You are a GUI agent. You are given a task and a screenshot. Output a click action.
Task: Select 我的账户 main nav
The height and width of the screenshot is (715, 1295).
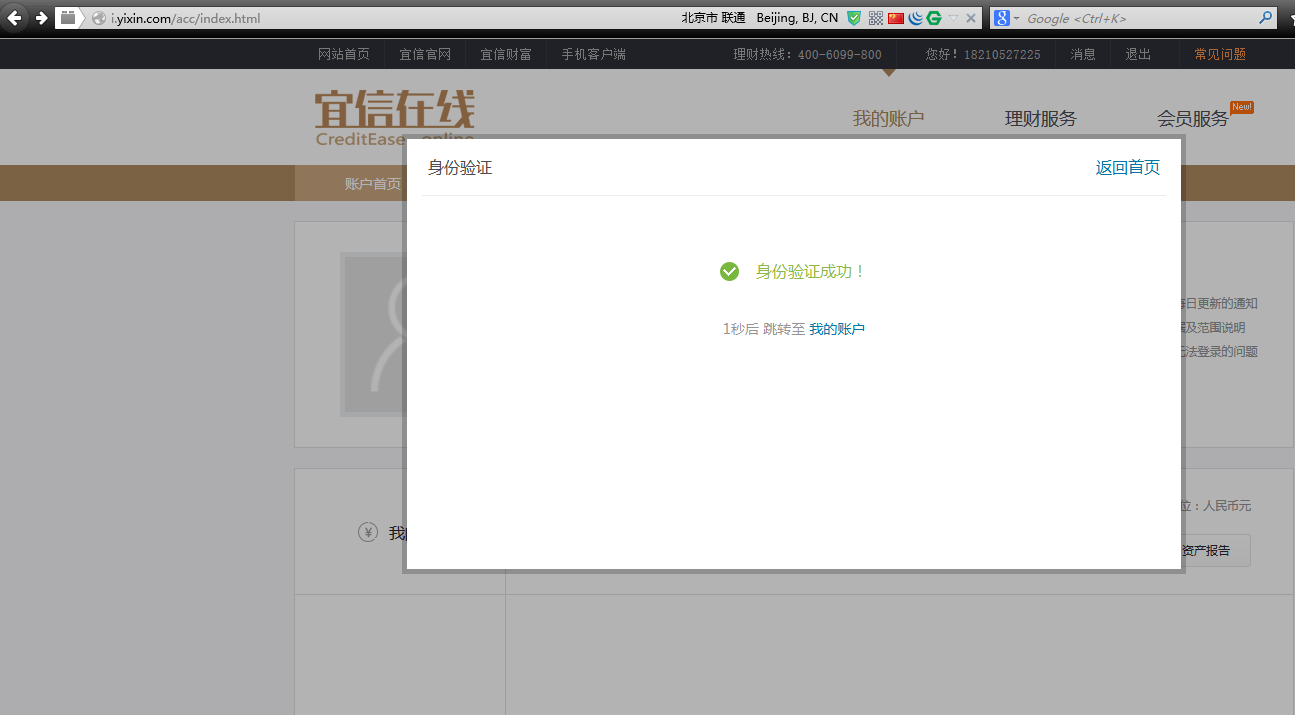click(x=888, y=118)
